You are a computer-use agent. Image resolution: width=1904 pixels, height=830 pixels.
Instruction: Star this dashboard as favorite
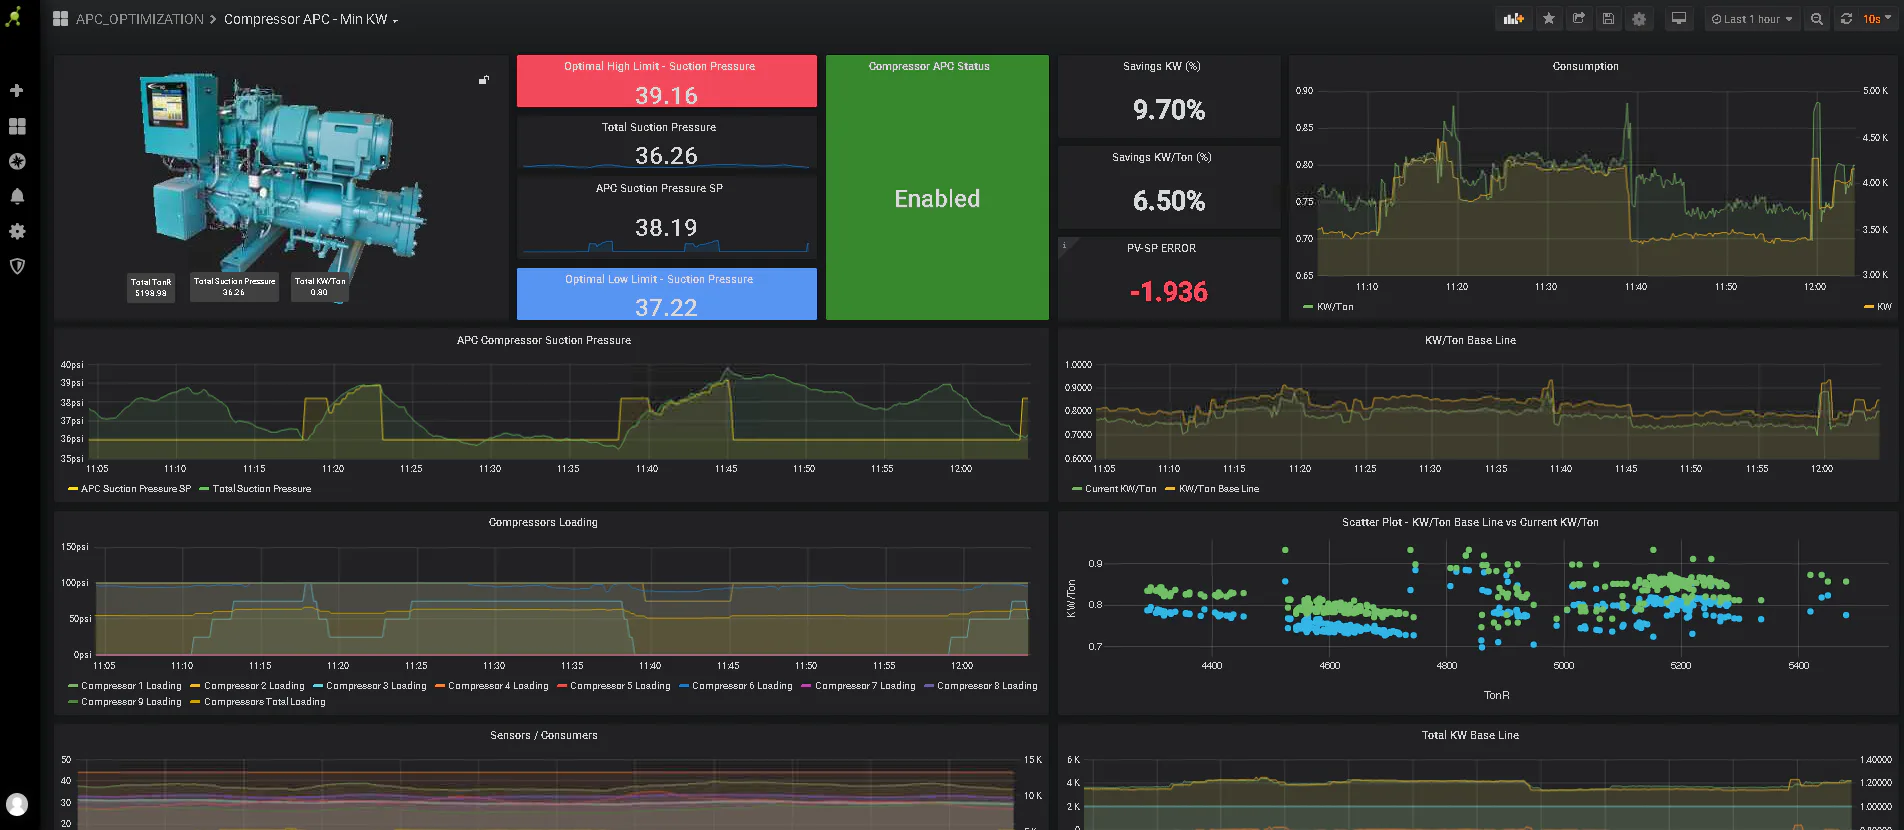pos(1549,19)
